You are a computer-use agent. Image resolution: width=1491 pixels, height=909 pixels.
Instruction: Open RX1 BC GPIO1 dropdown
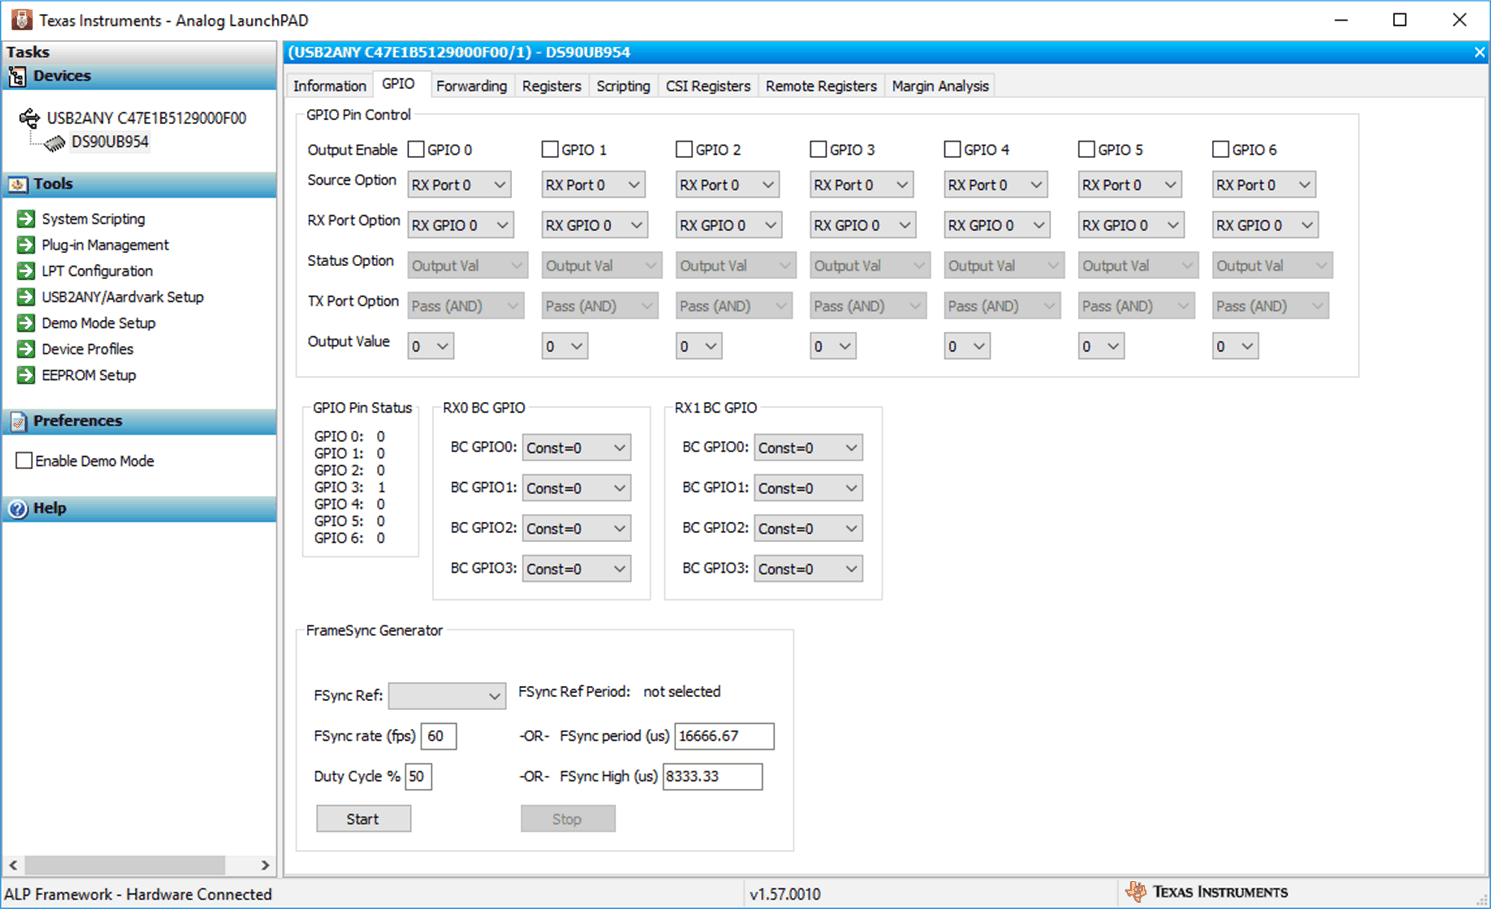pos(808,488)
